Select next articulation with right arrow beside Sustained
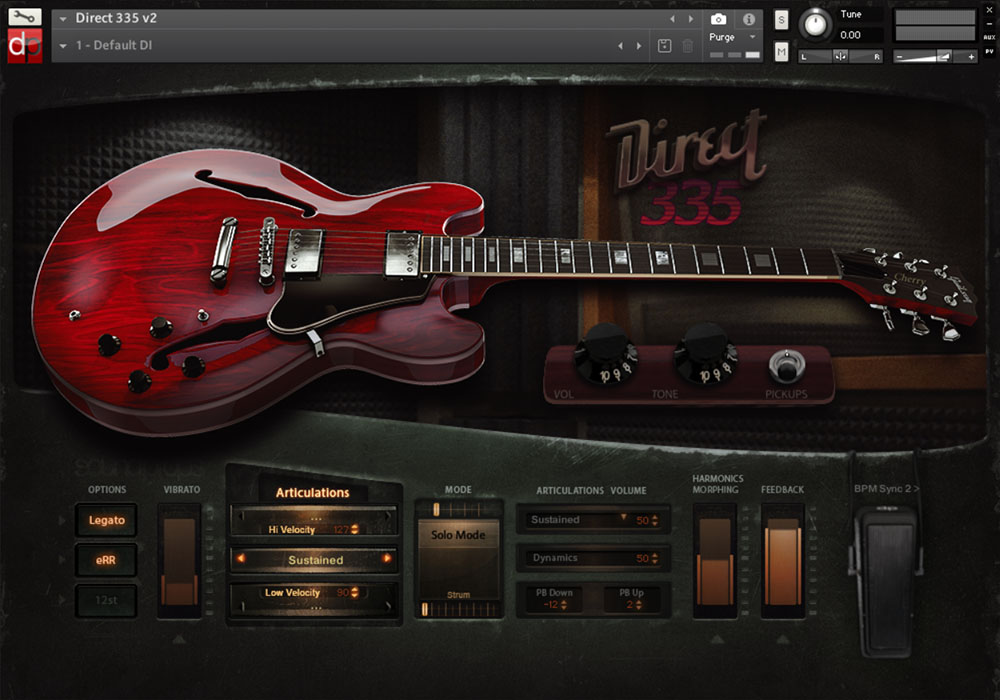 coord(387,558)
